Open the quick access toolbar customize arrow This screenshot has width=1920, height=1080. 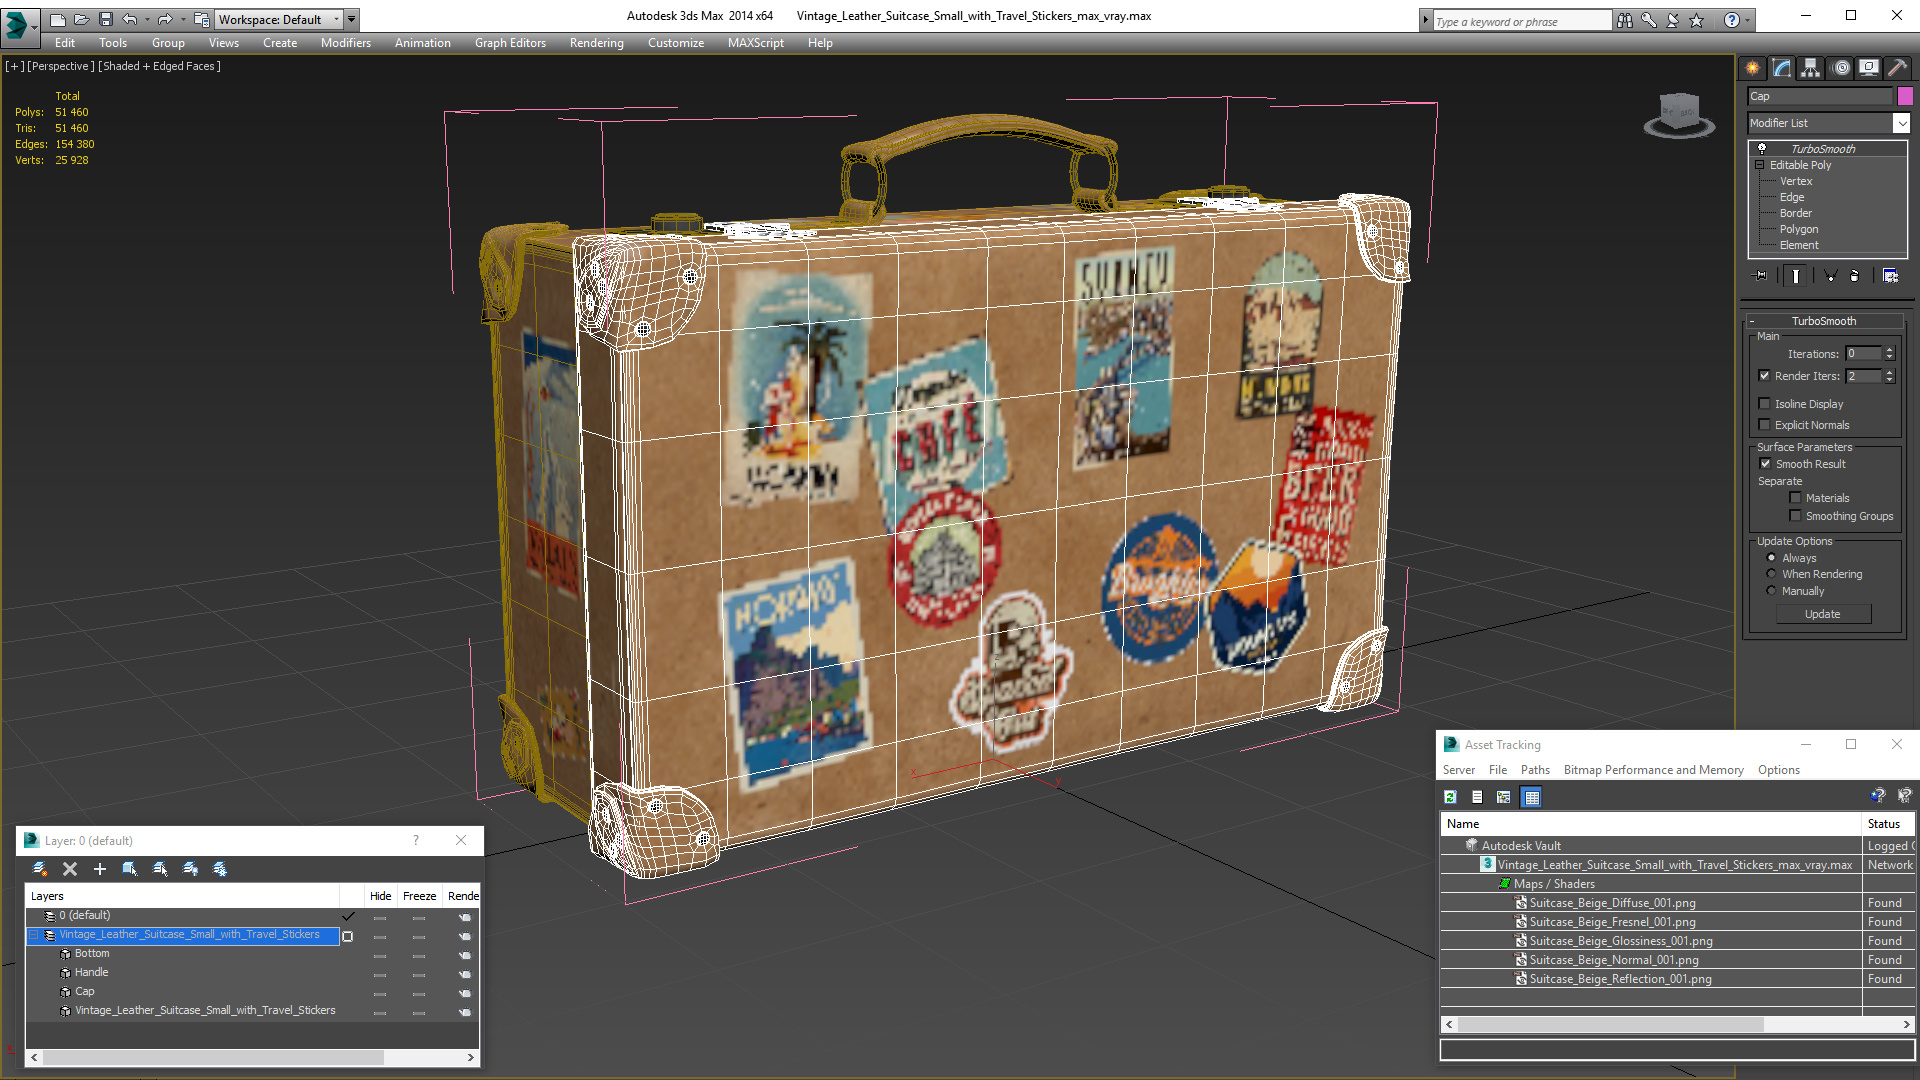point(351,19)
